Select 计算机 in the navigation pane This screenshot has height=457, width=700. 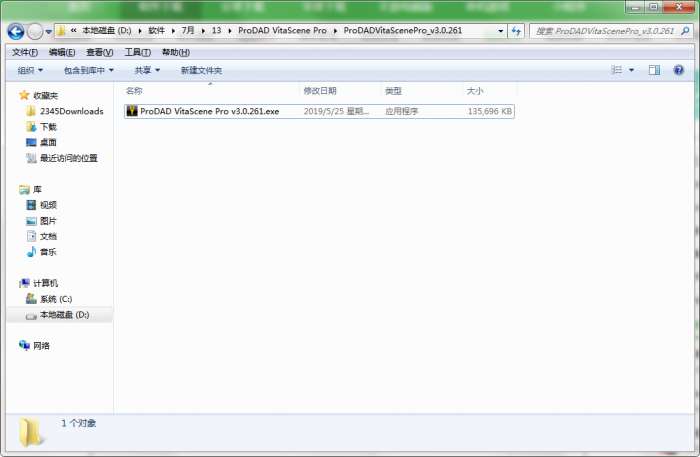click(x=46, y=283)
